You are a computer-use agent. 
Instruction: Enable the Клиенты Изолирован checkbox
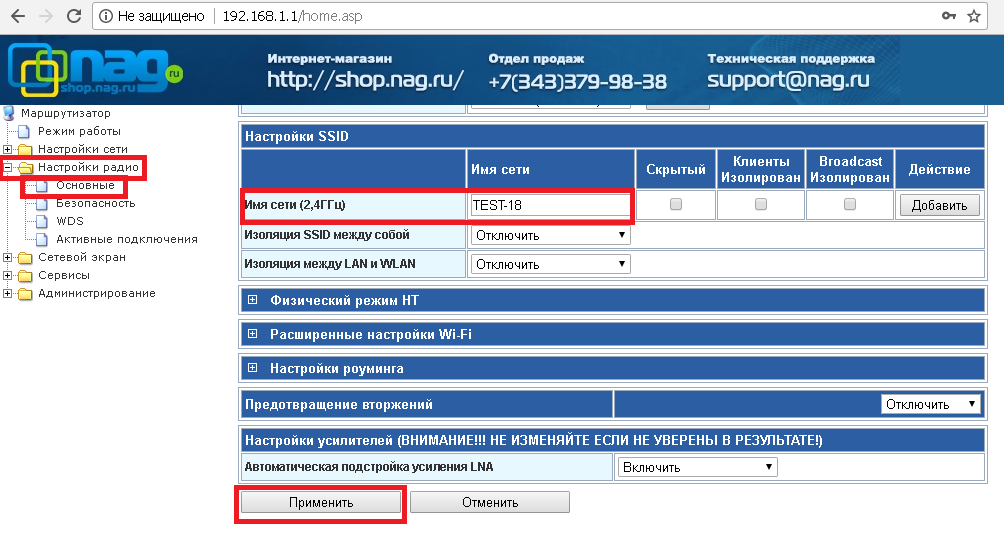[x=761, y=204]
